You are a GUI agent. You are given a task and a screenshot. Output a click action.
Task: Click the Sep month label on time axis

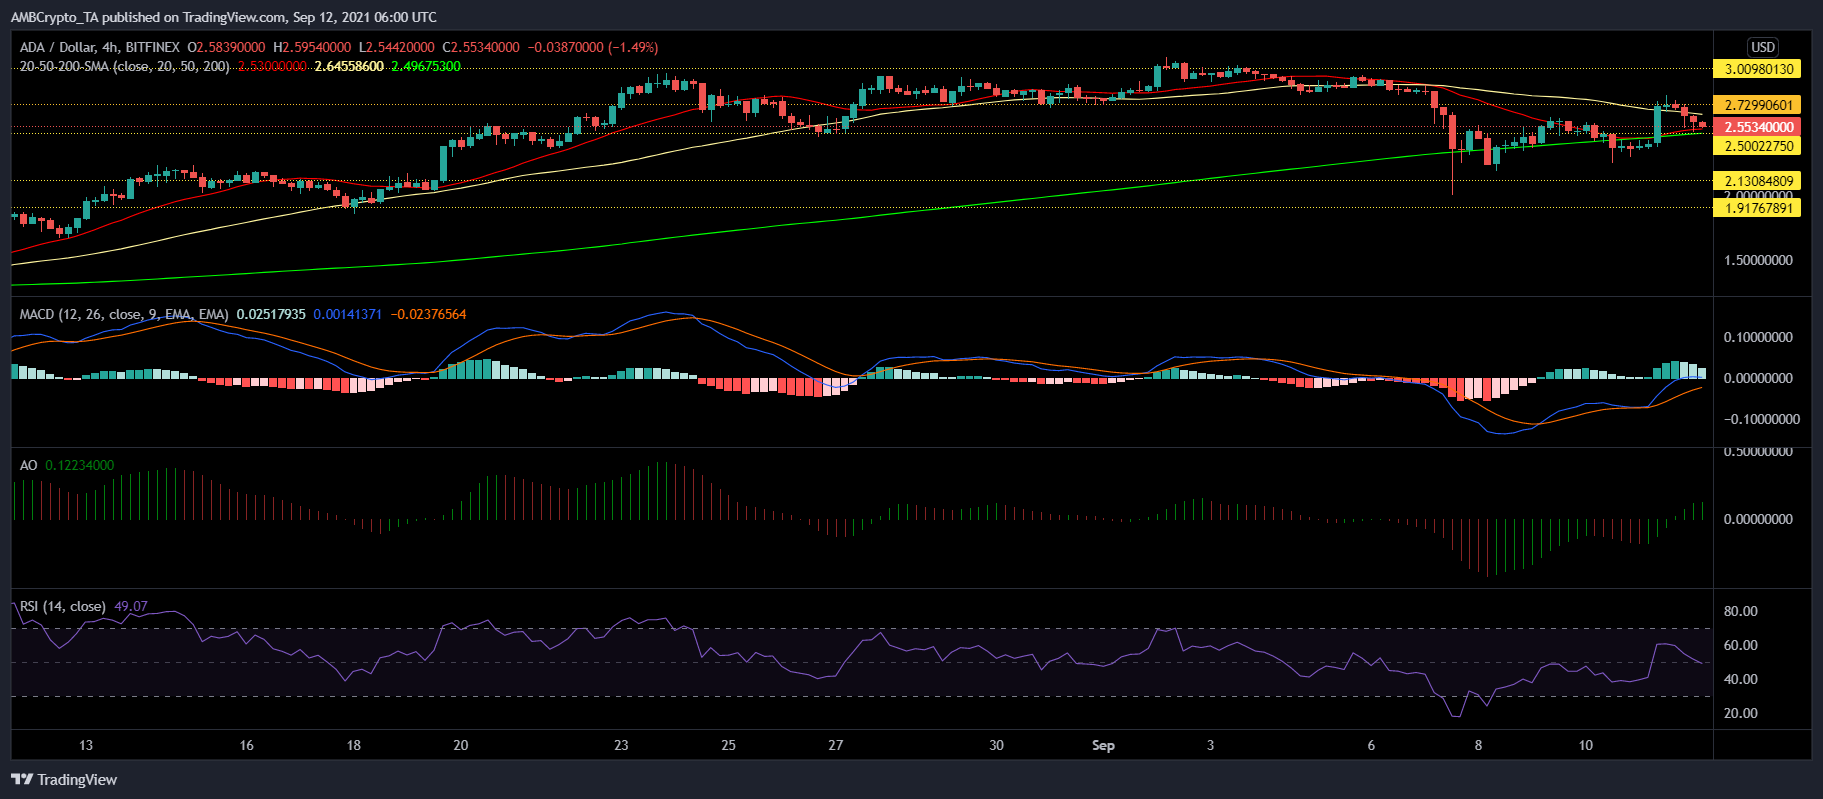coord(1103,745)
